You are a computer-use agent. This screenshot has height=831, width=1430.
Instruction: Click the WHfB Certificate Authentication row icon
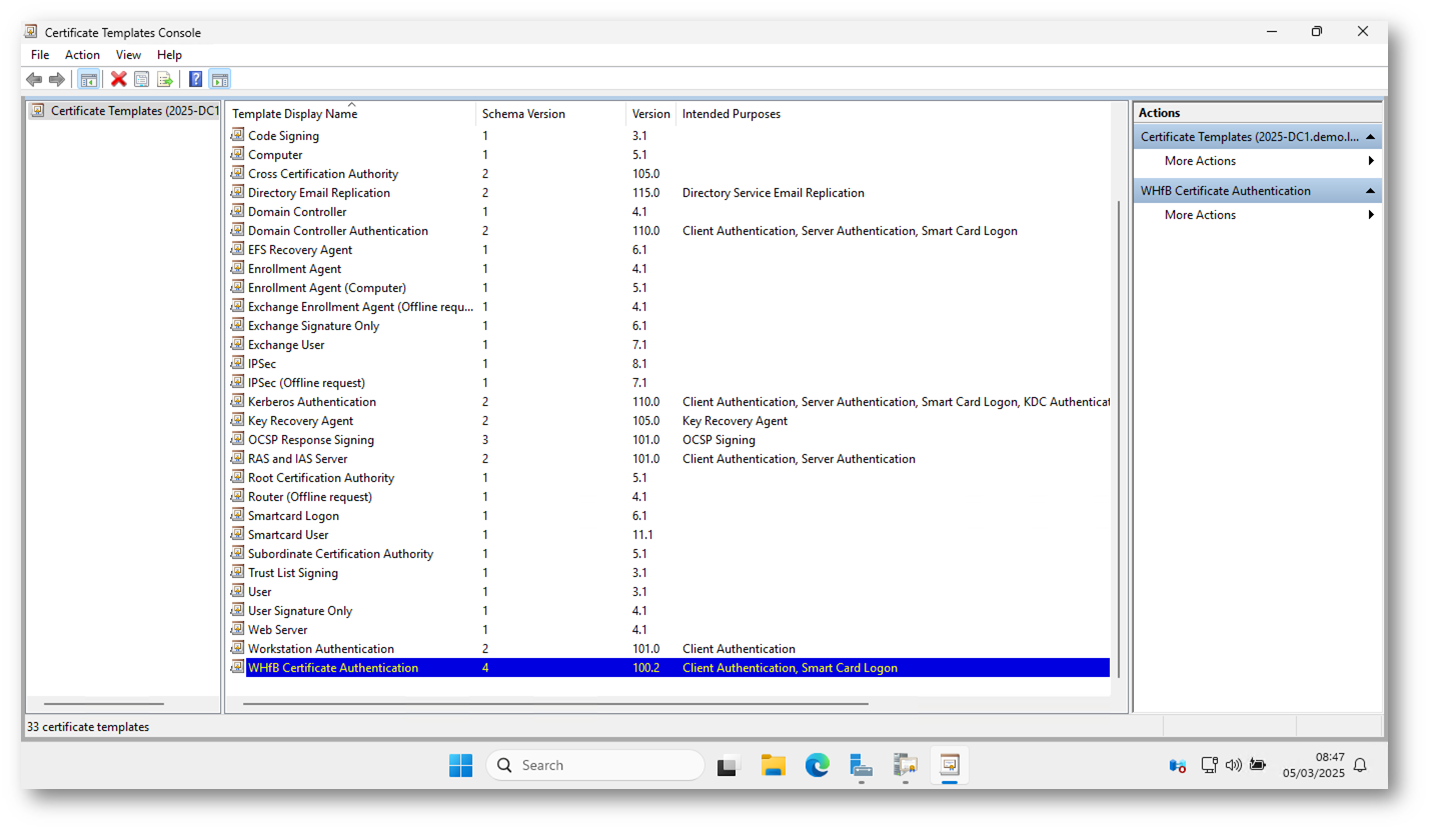[237, 667]
